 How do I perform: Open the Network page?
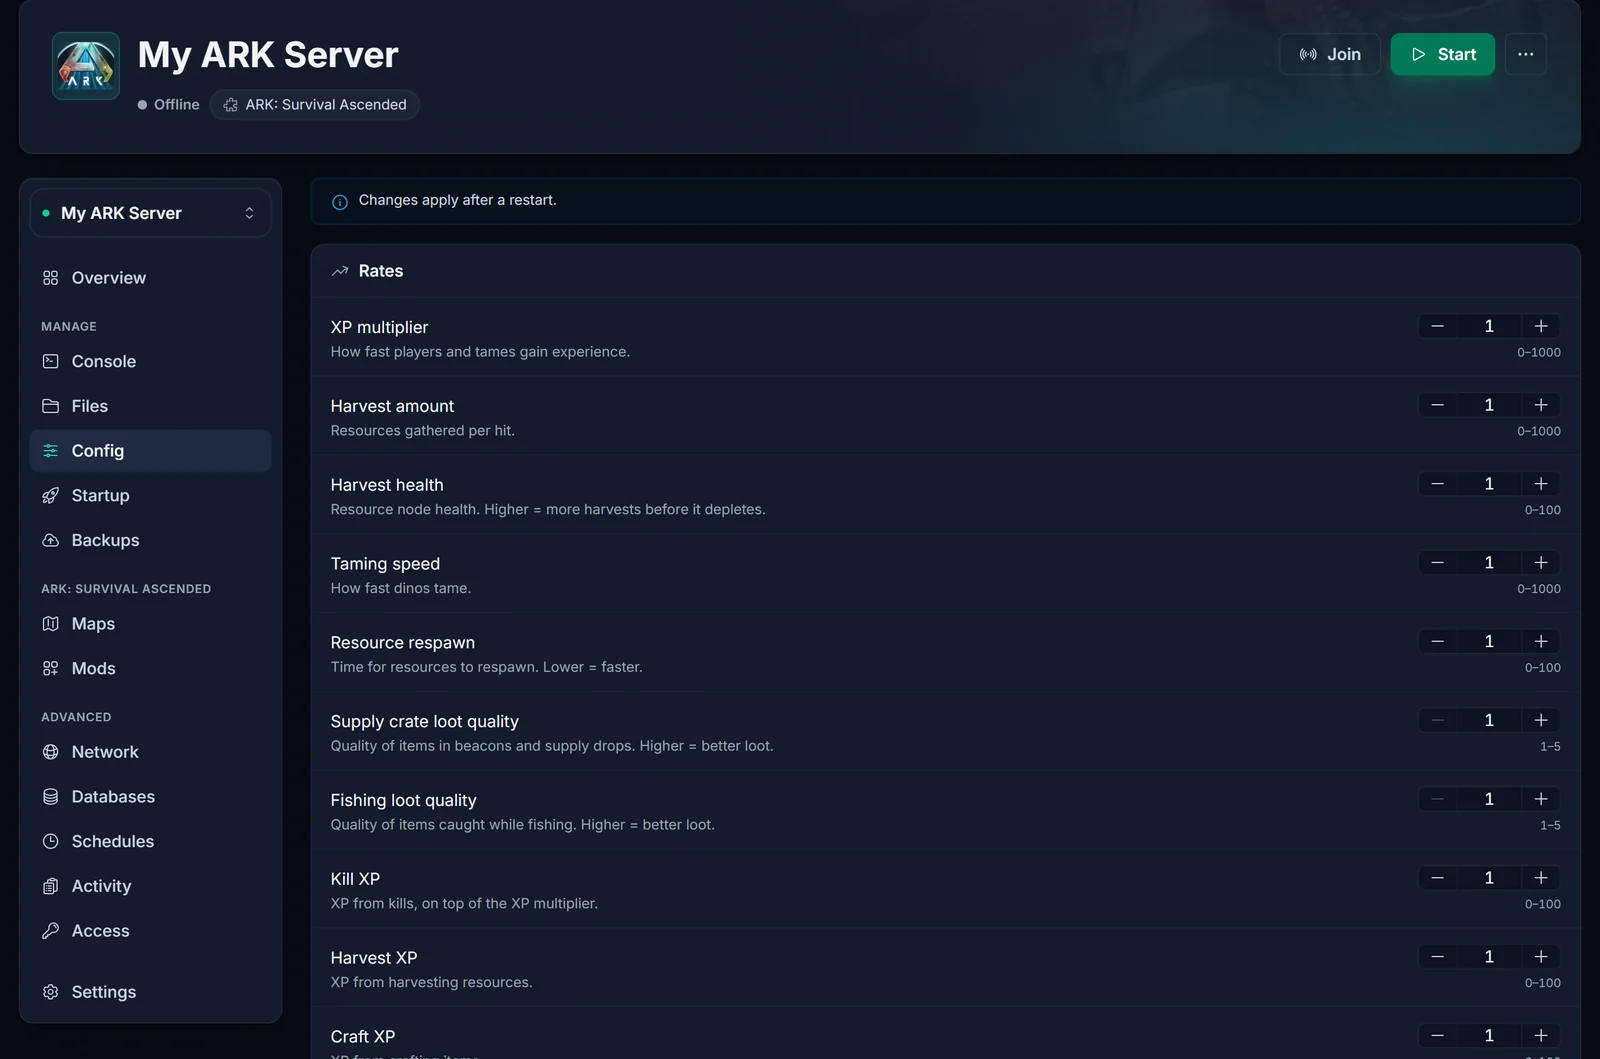(150, 752)
